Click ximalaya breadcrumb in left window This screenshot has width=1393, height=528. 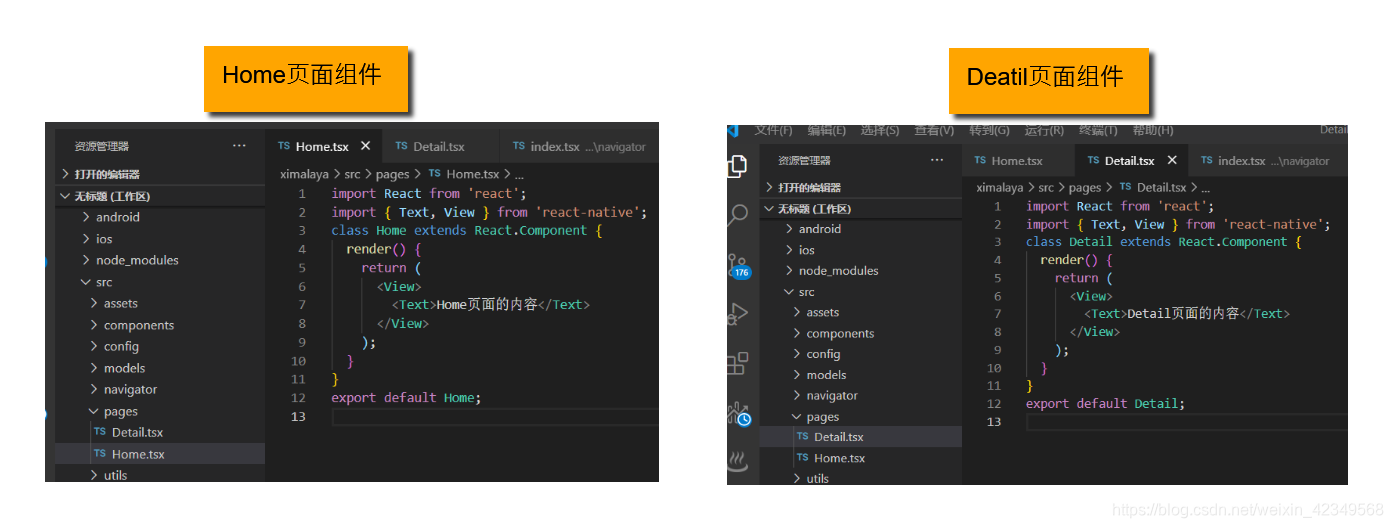pyautogui.click(x=304, y=174)
